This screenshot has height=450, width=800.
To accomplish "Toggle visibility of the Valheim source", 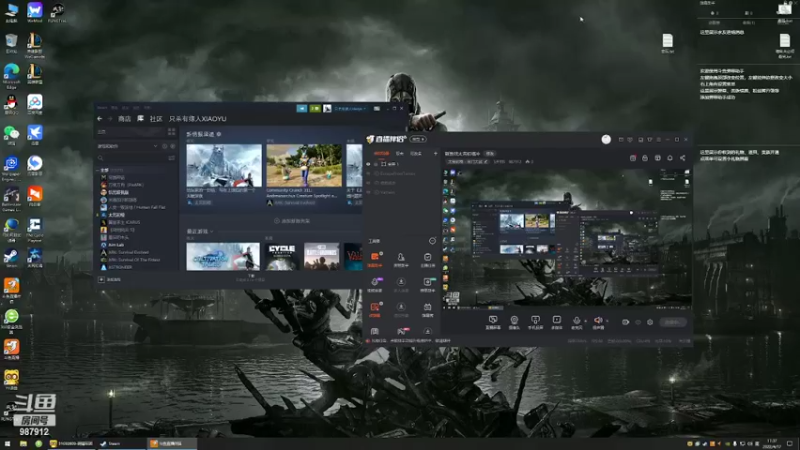I will click(x=368, y=192).
